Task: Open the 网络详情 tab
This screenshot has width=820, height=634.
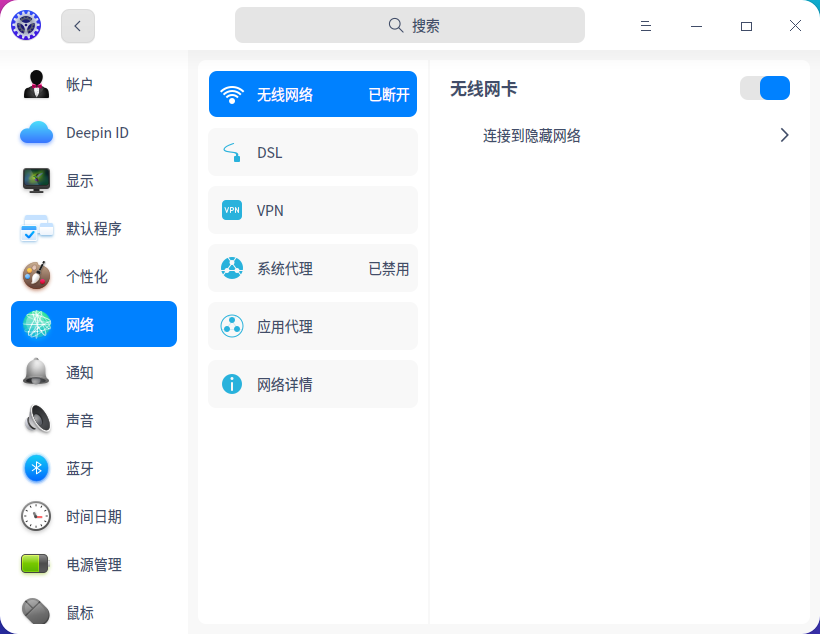Action: point(313,384)
